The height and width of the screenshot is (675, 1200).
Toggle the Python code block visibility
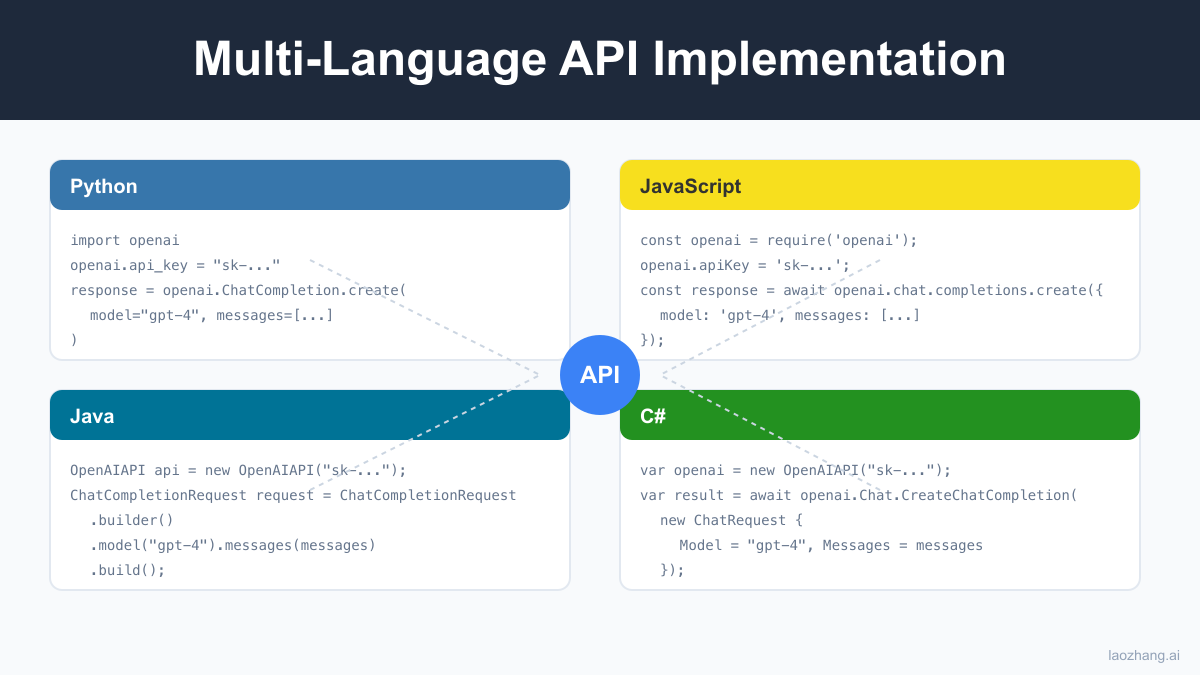(x=310, y=290)
